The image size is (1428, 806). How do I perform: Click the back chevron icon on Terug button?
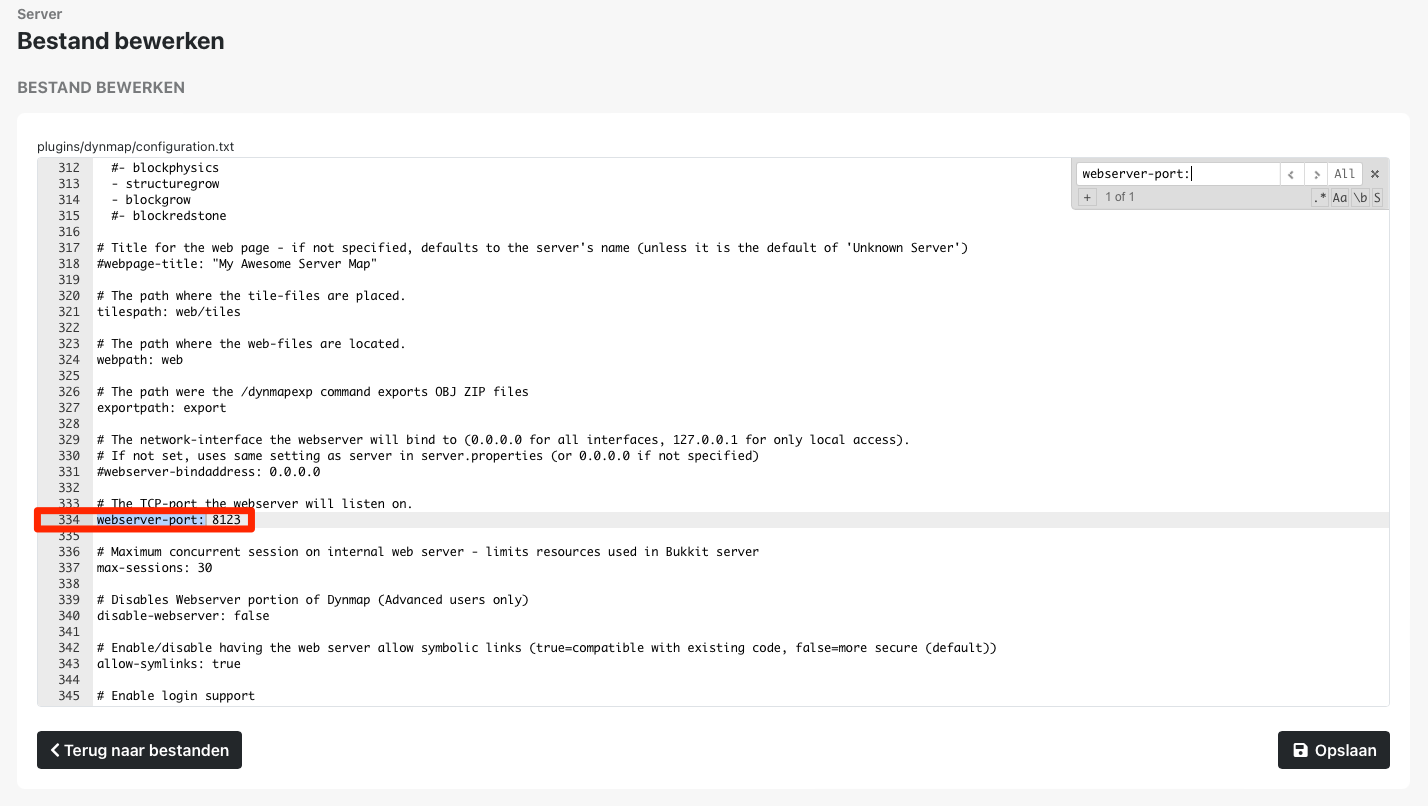(55, 750)
